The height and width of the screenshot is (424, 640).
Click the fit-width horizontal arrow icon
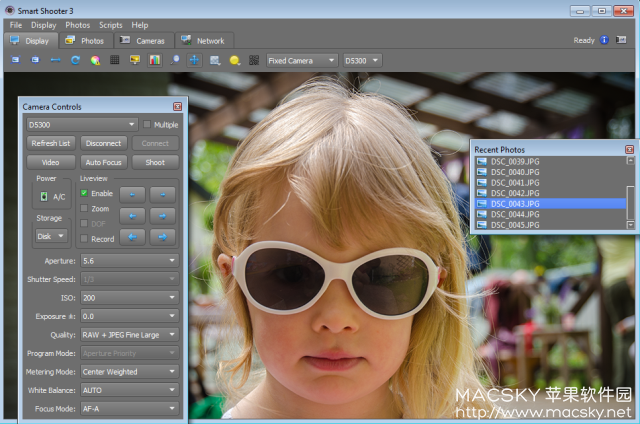(x=56, y=60)
